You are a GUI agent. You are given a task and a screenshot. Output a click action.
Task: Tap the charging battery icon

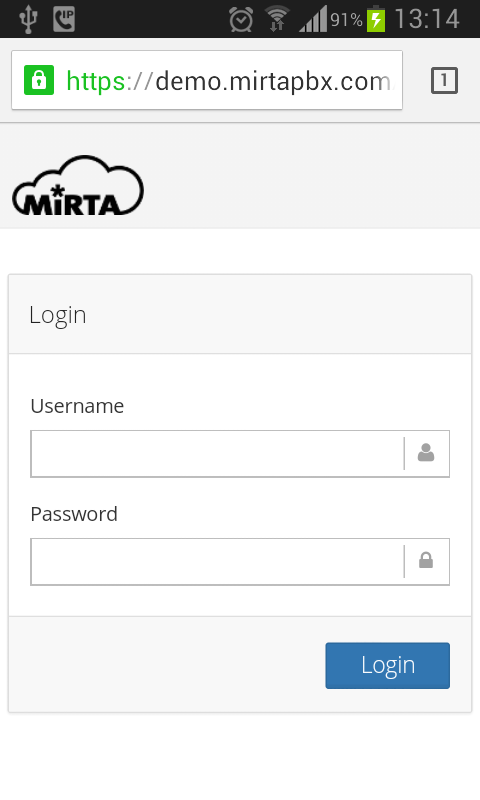tap(376, 19)
